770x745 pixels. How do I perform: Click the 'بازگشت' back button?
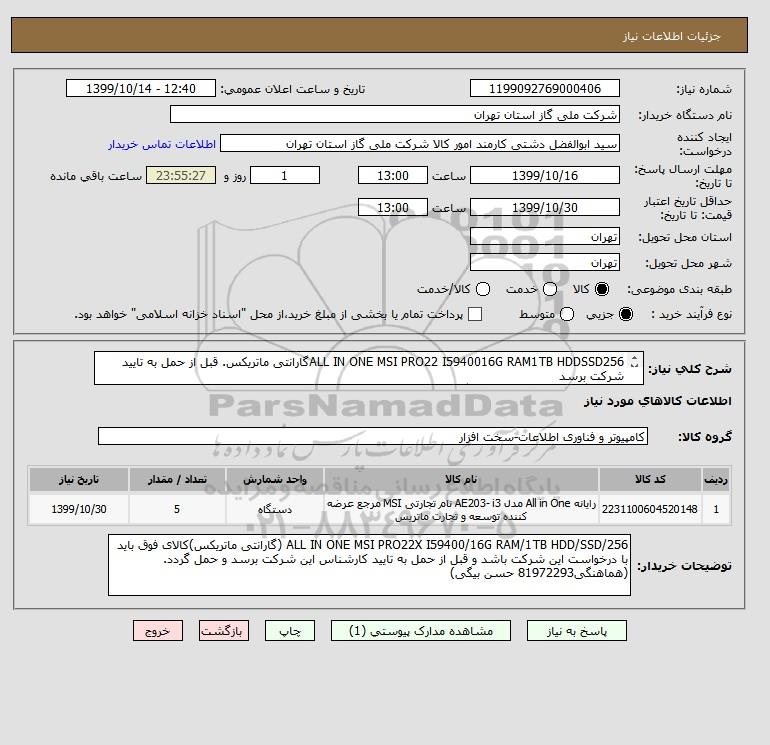[x=224, y=631]
